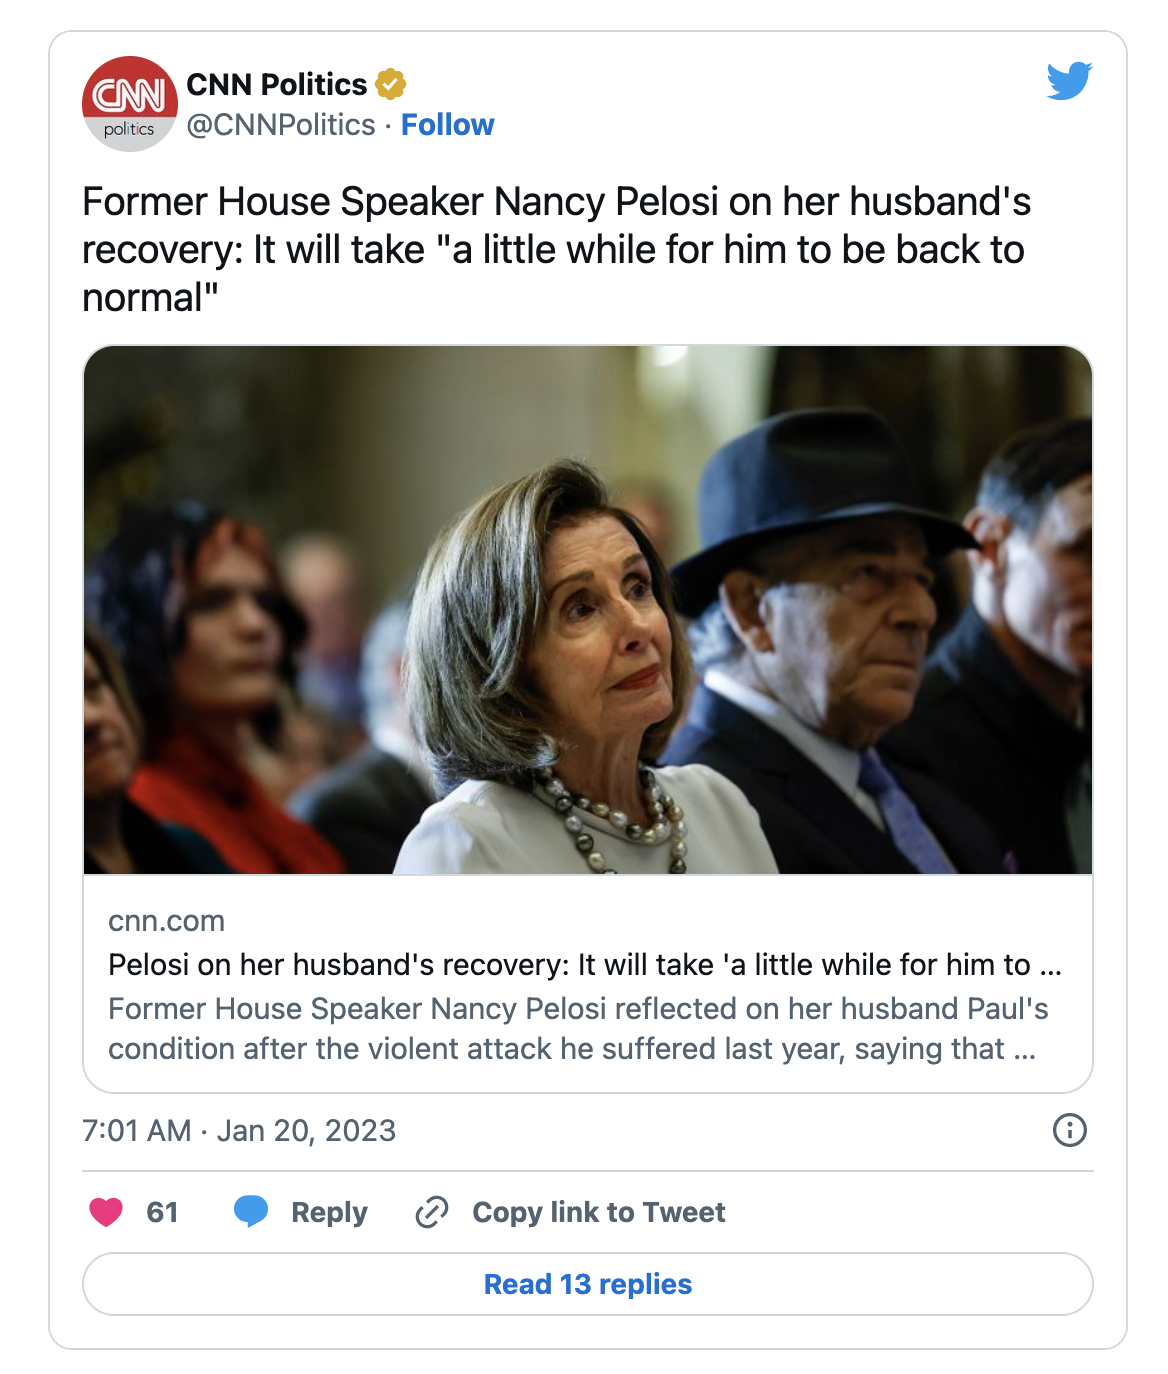Open the tweet info circle icon

click(x=1069, y=1130)
